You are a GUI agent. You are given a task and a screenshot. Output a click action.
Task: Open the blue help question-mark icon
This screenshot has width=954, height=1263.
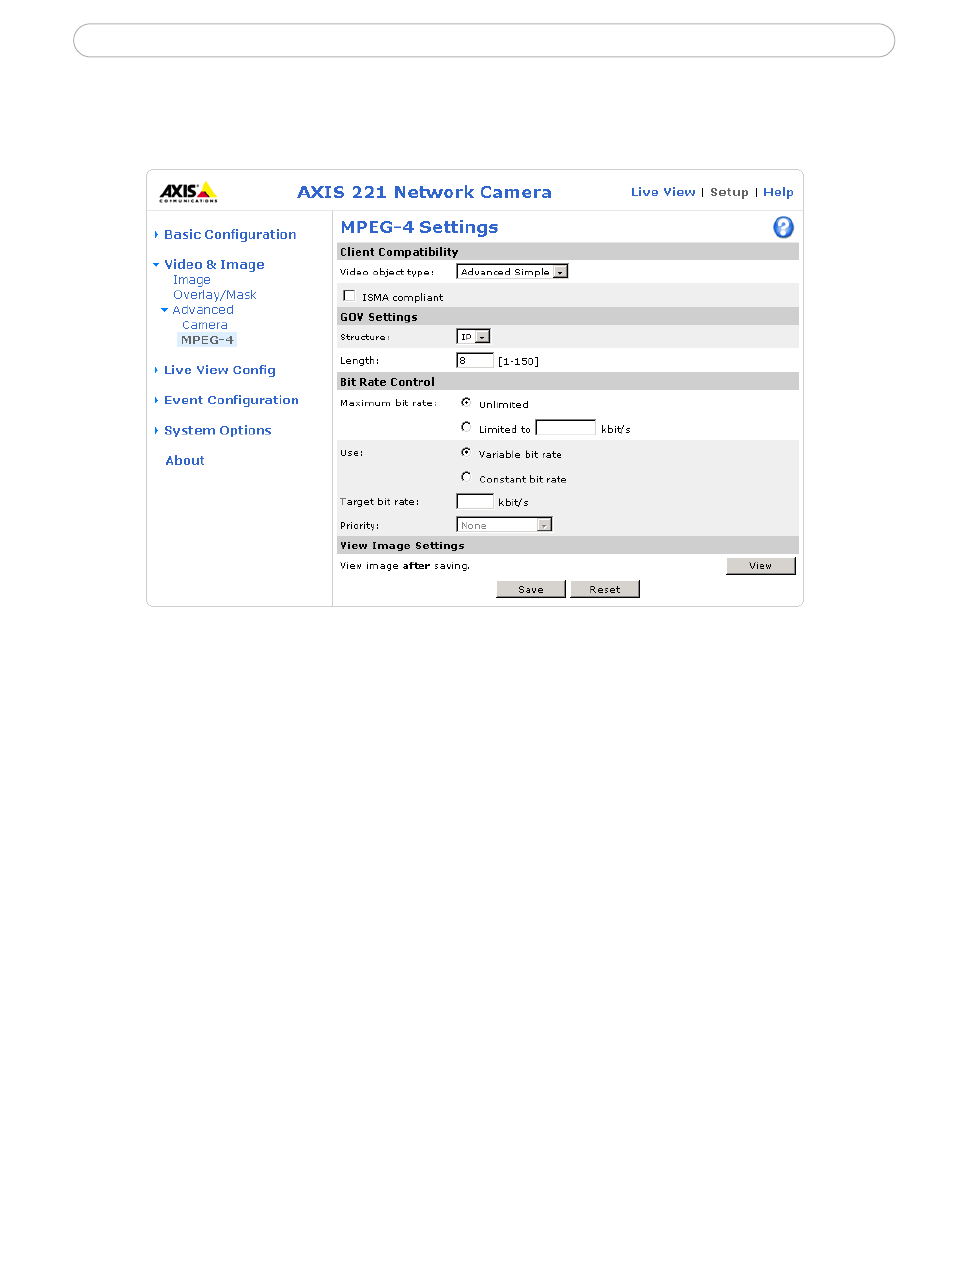(784, 227)
